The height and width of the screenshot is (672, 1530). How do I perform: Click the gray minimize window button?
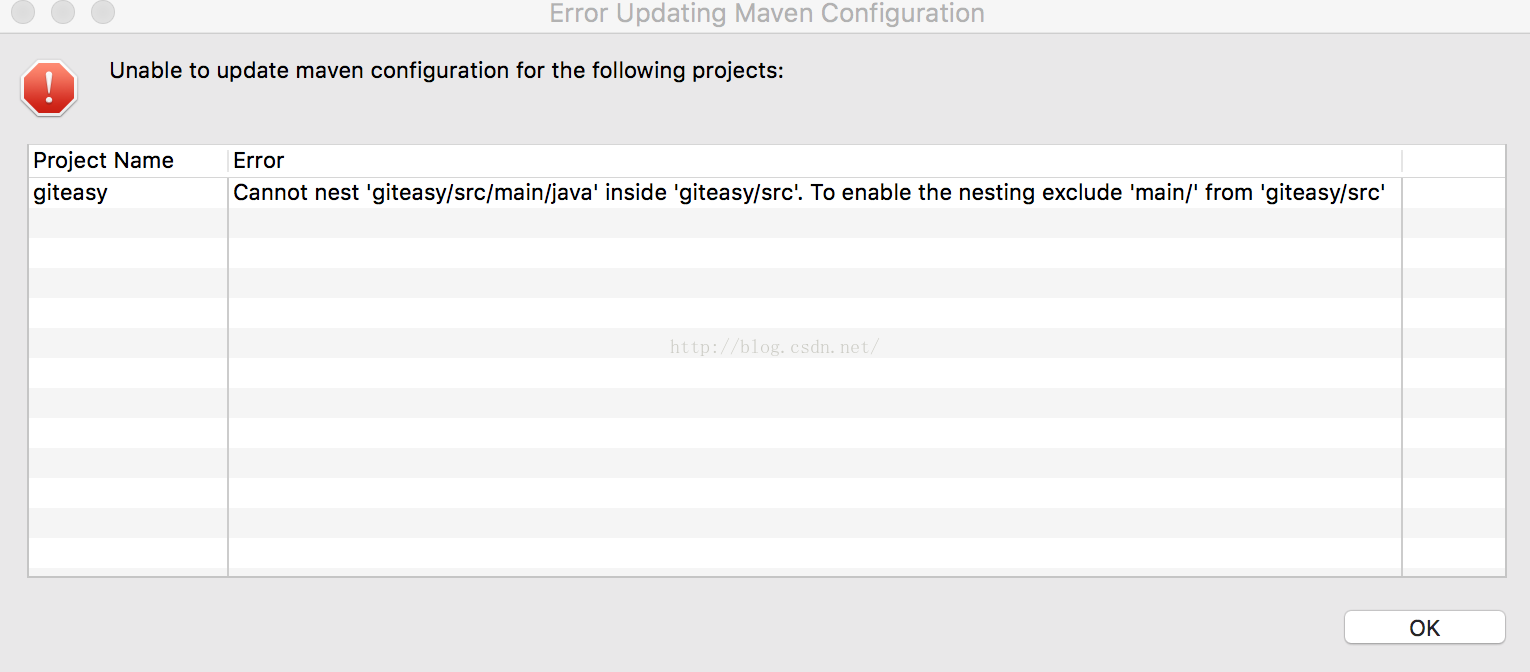tap(63, 13)
